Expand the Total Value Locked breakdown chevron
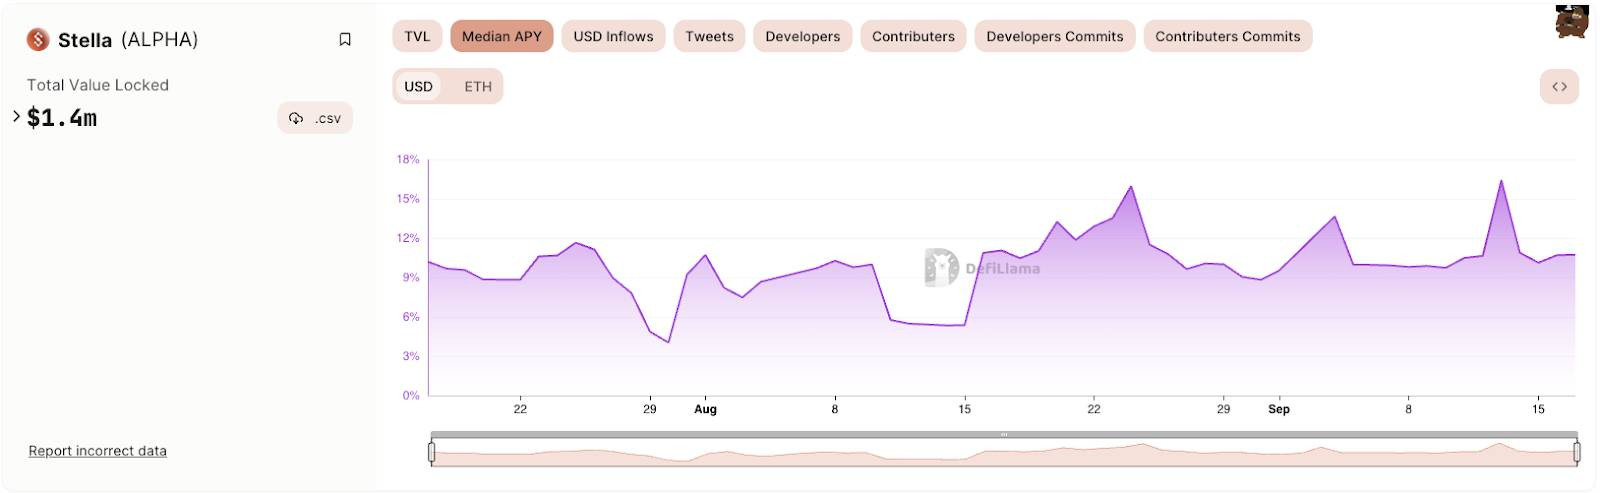The width and height of the screenshot is (1600, 493). 17,116
